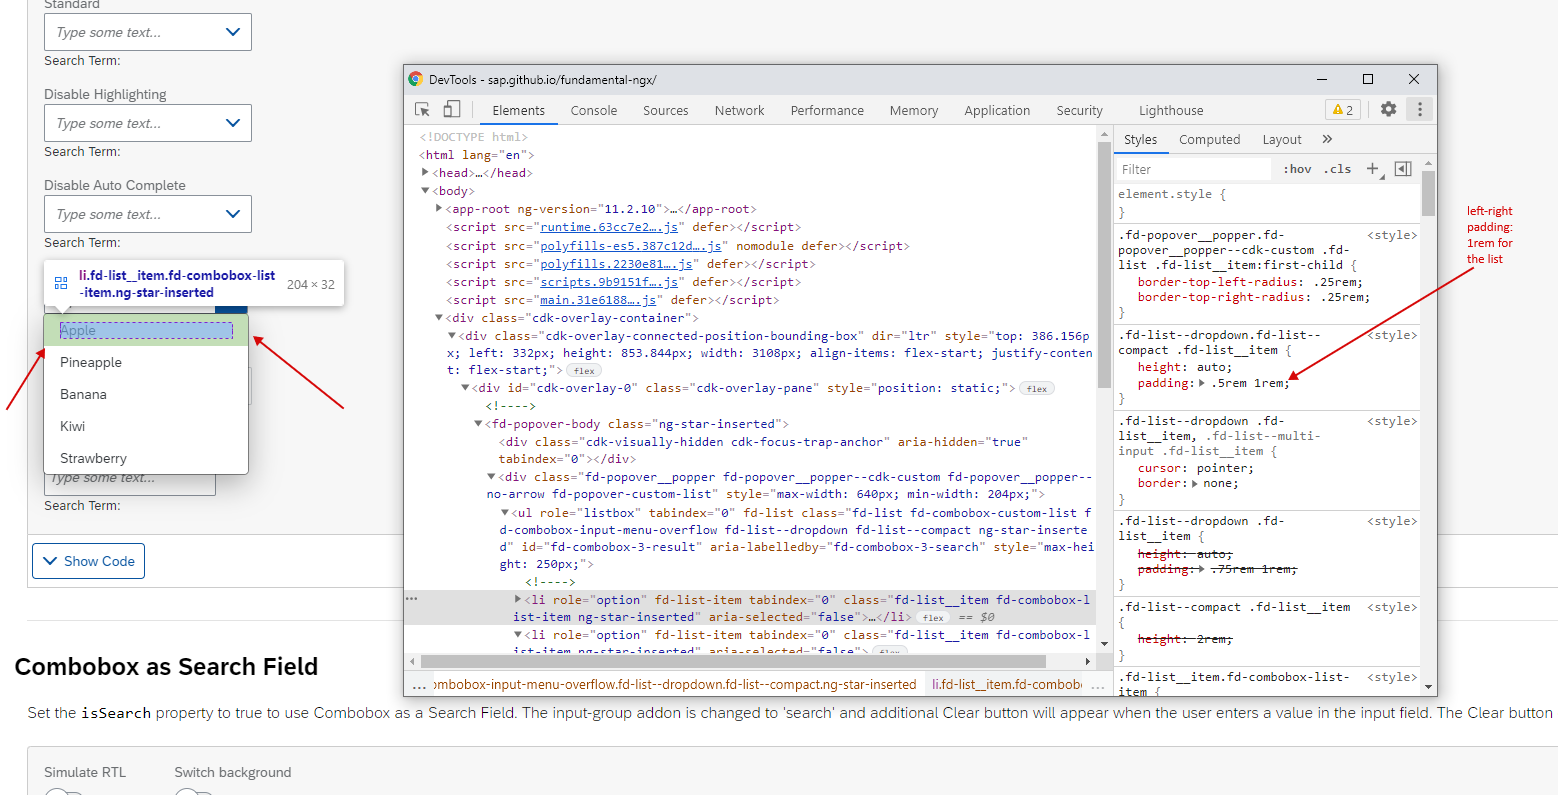Add a new style rule with the plus icon
This screenshot has height=795, width=1558.
pos(1373,169)
